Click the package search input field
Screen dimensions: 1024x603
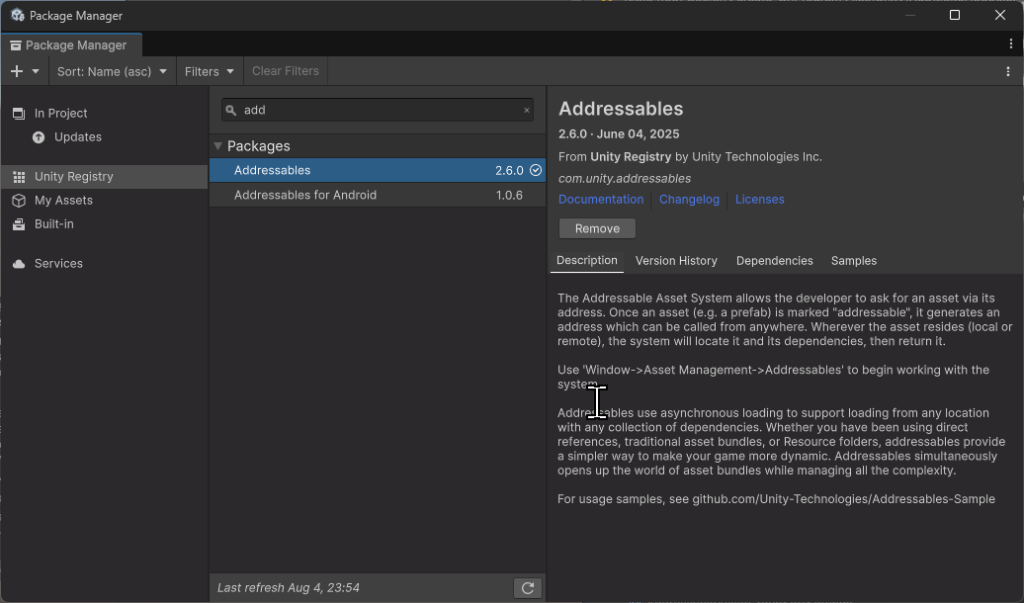click(380, 111)
